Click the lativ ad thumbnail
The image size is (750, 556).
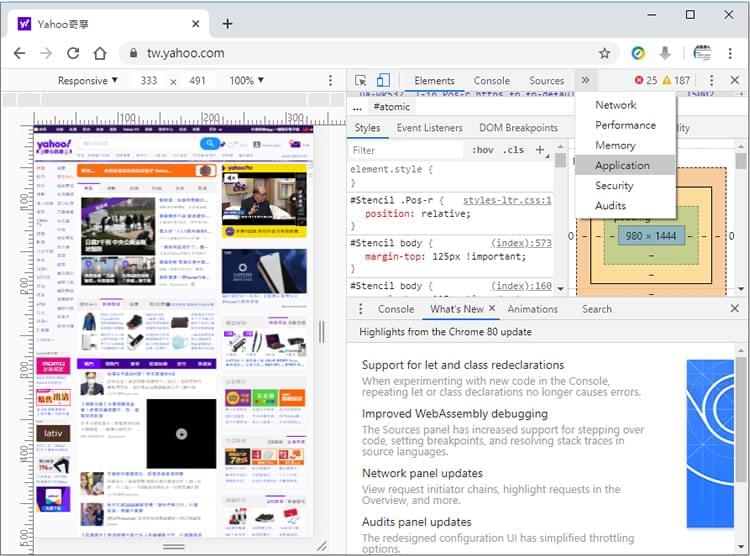coord(53,434)
